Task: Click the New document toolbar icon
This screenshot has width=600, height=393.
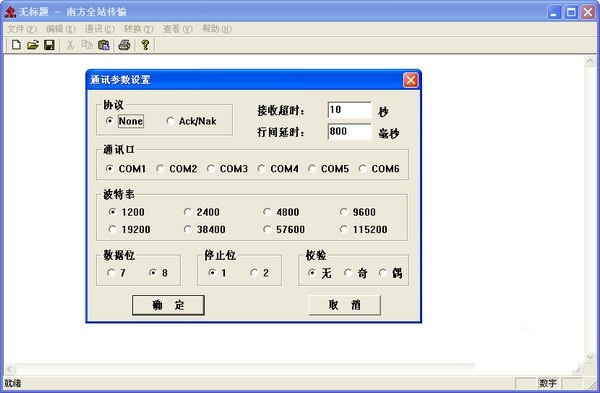Action: tap(16, 45)
